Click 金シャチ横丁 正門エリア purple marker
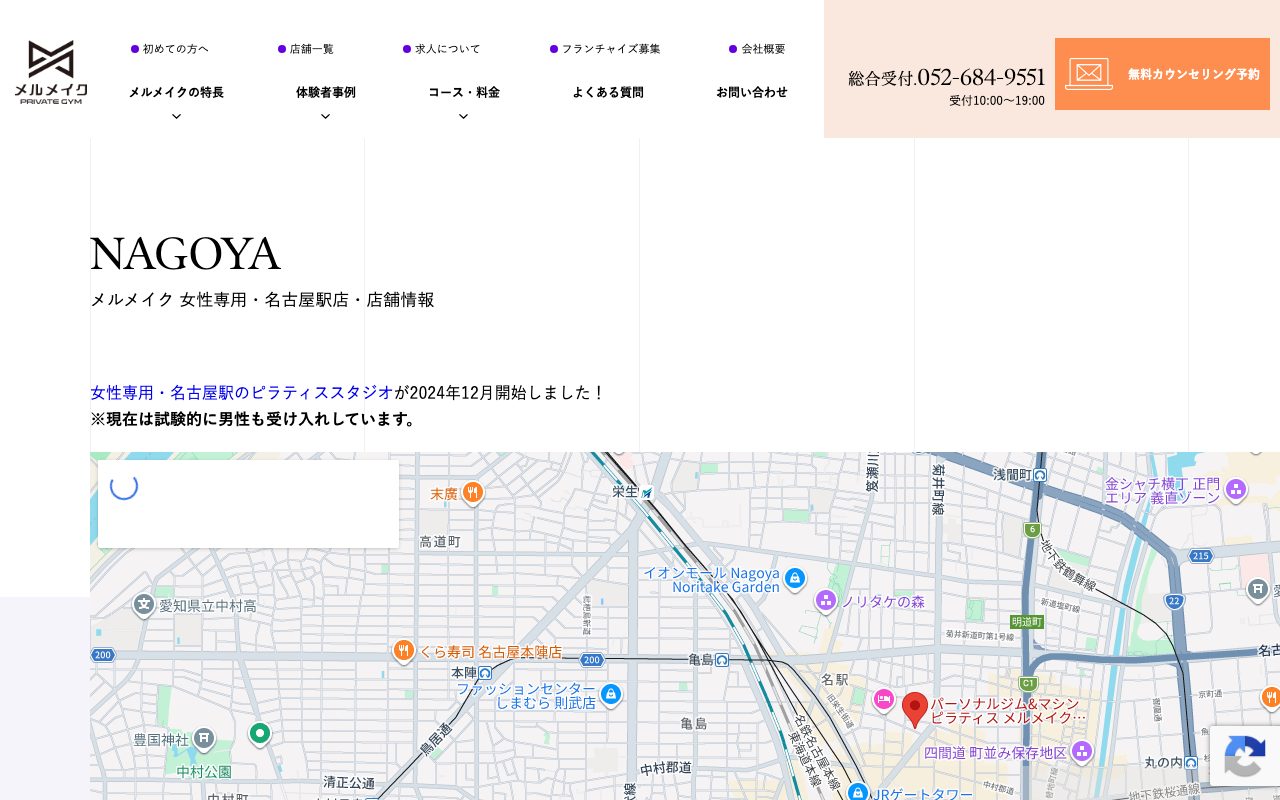 (x=1236, y=489)
